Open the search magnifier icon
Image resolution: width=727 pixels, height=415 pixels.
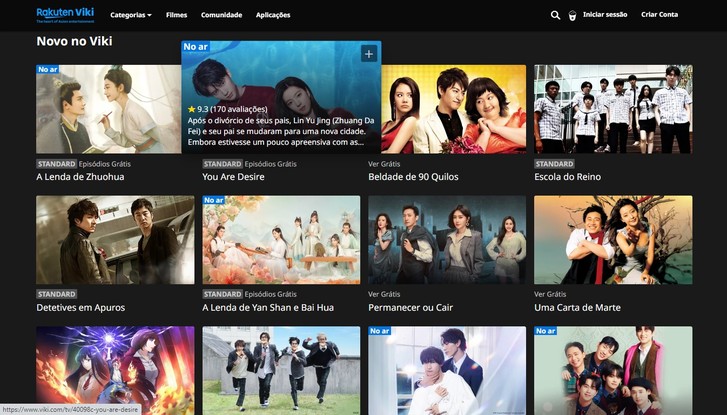555,15
